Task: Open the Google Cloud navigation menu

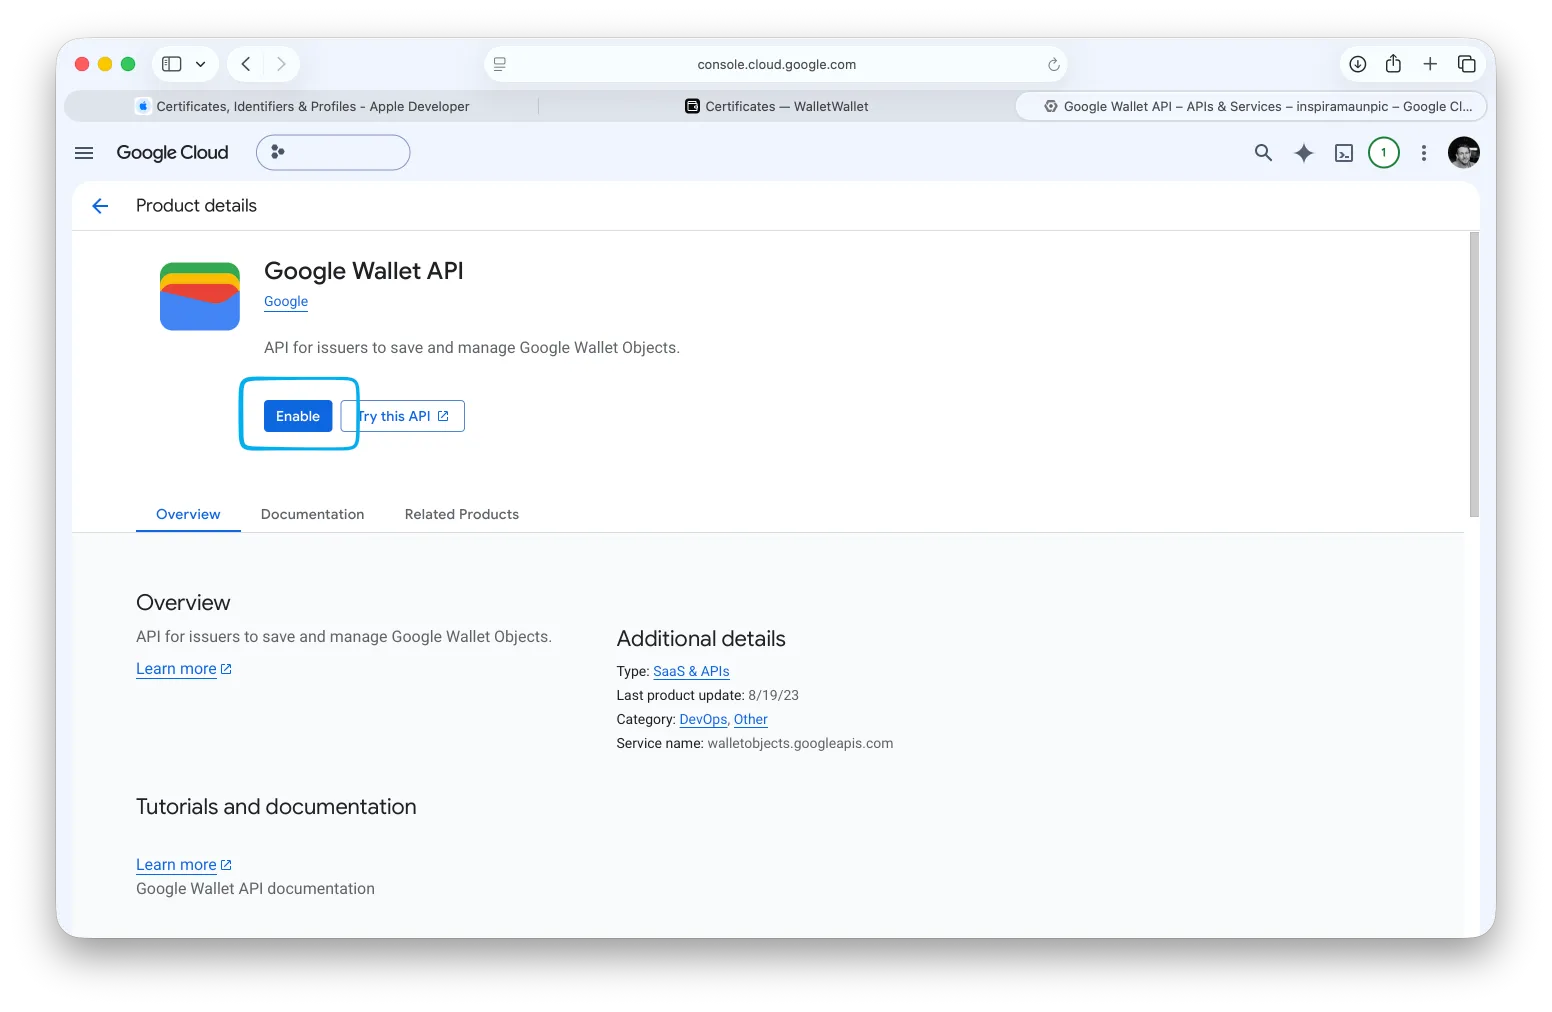Action: tap(84, 153)
